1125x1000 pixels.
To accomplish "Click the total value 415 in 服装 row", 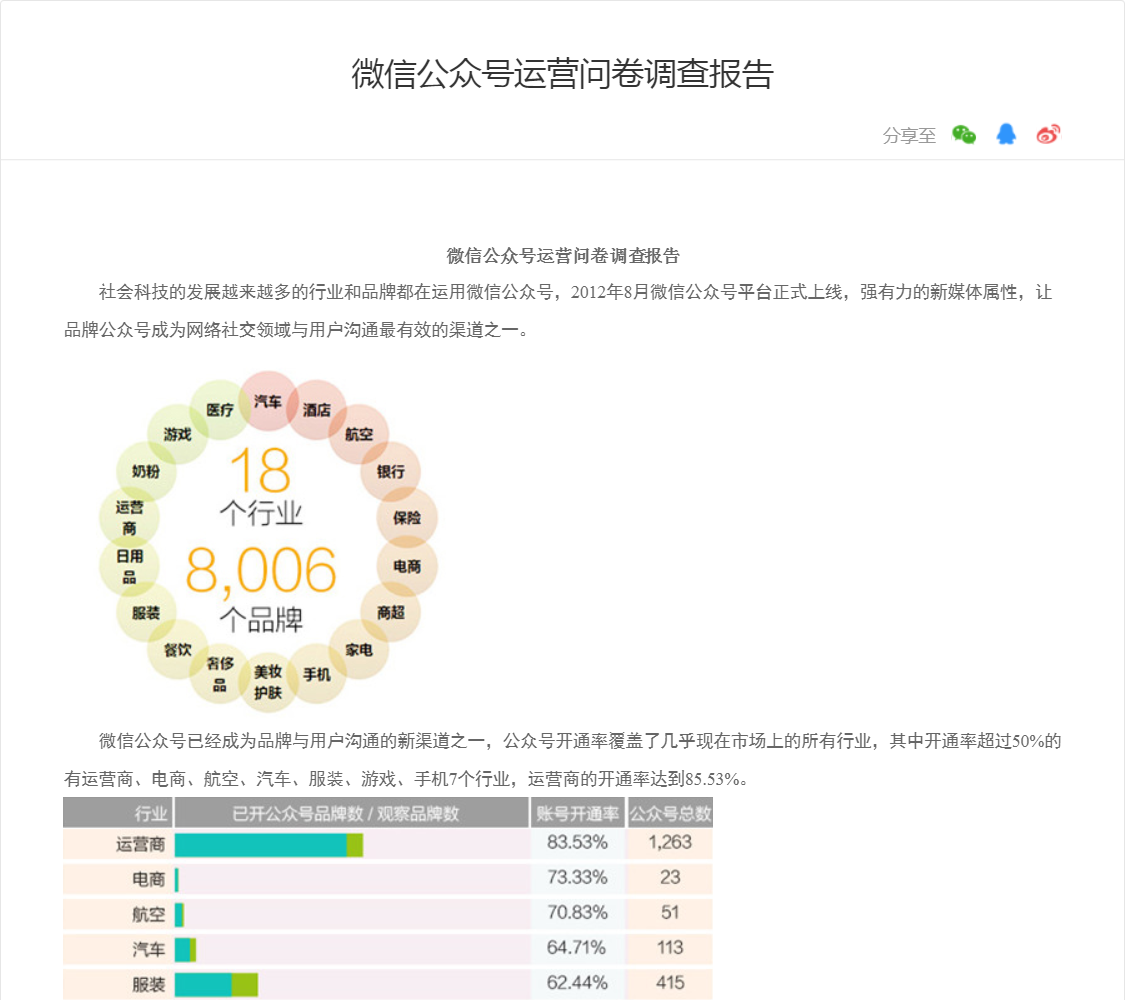I will 670,983.
